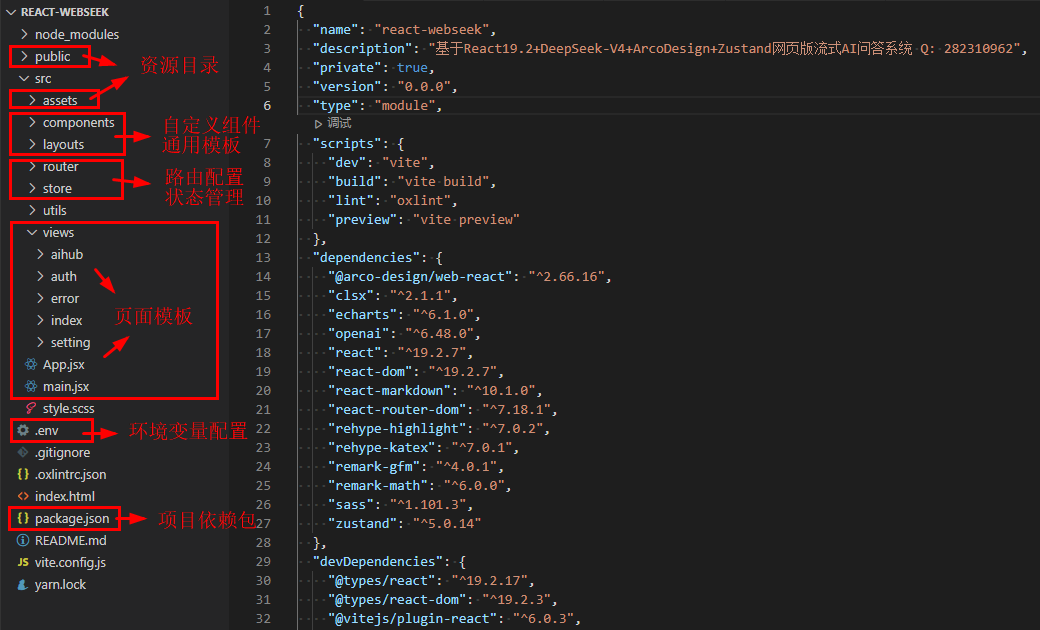1040x630 pixels.
Task: Click the "oxlint" lint script value
Action: coord(420,200)
